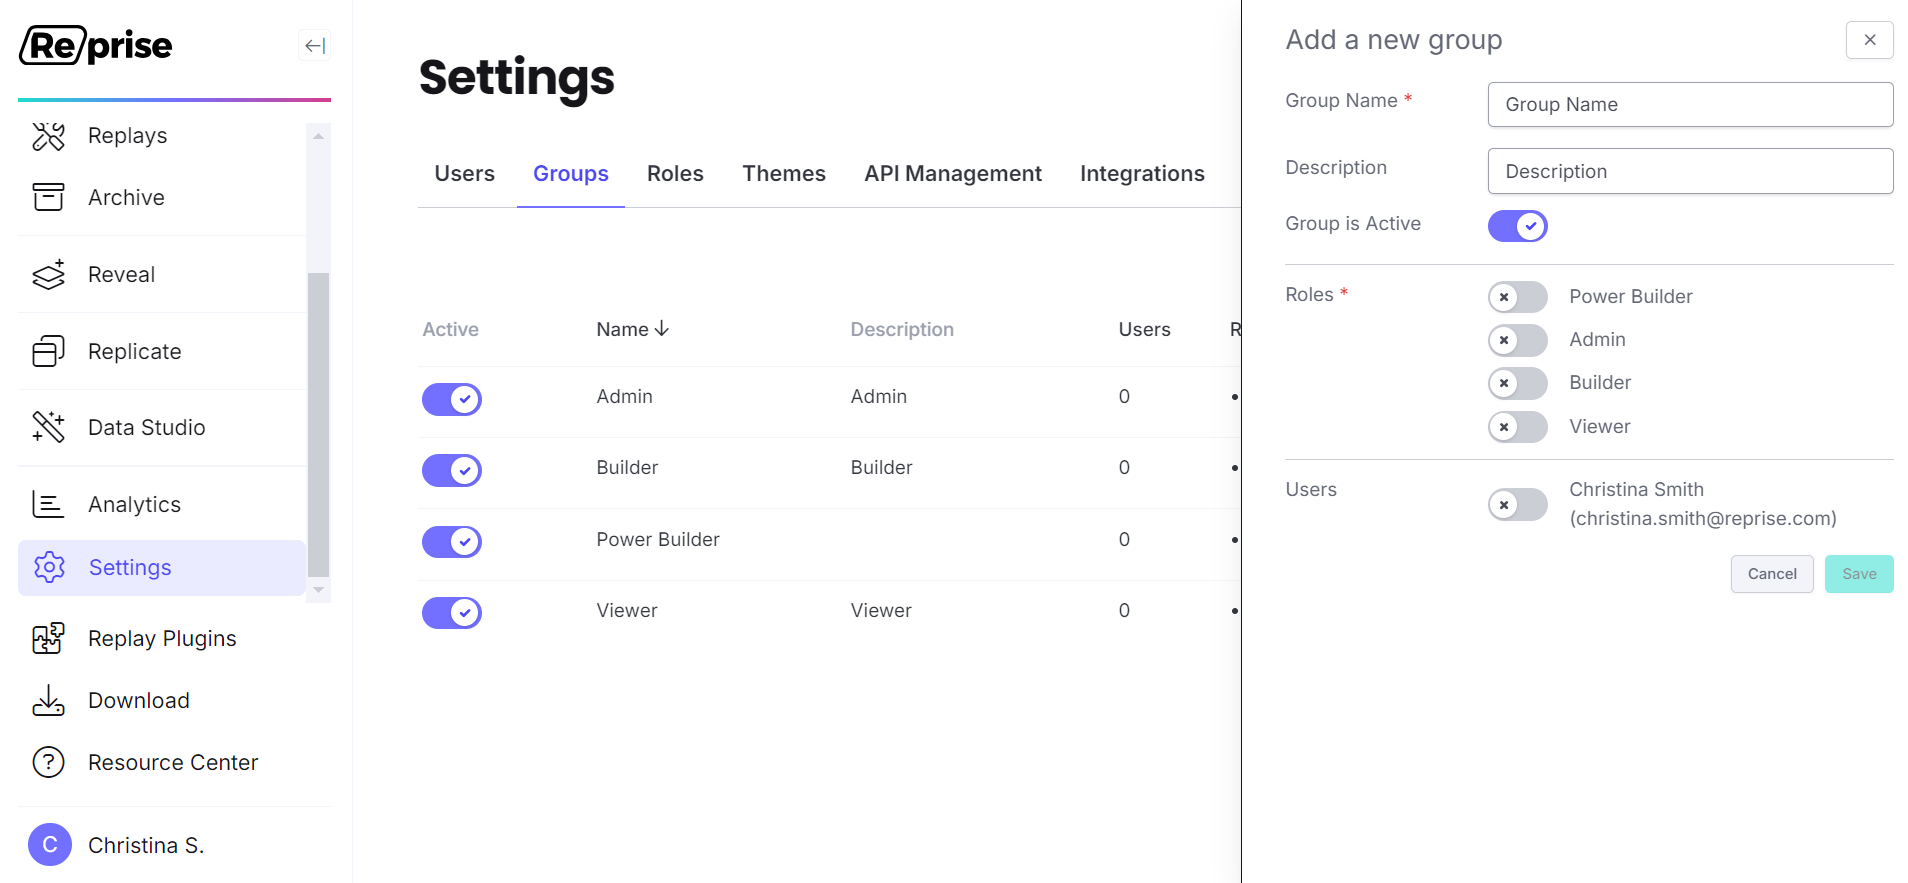
Task: Click the Christina S. avatar circle
Action: (50, 845)
